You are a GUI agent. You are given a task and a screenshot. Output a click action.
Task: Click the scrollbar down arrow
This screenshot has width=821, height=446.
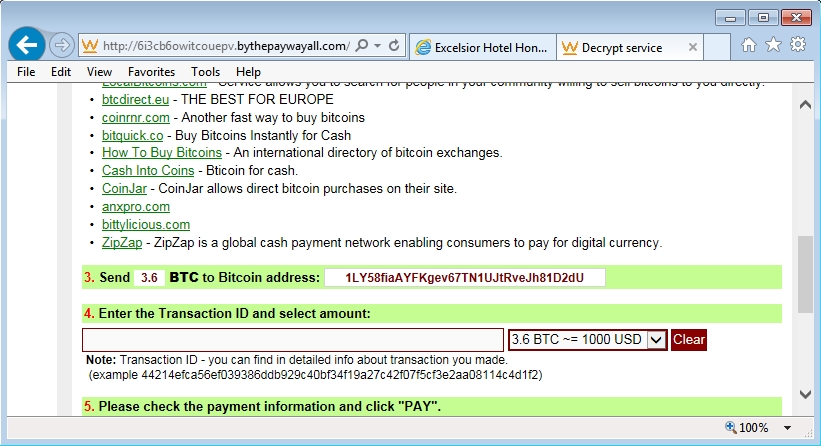(805, 393)
